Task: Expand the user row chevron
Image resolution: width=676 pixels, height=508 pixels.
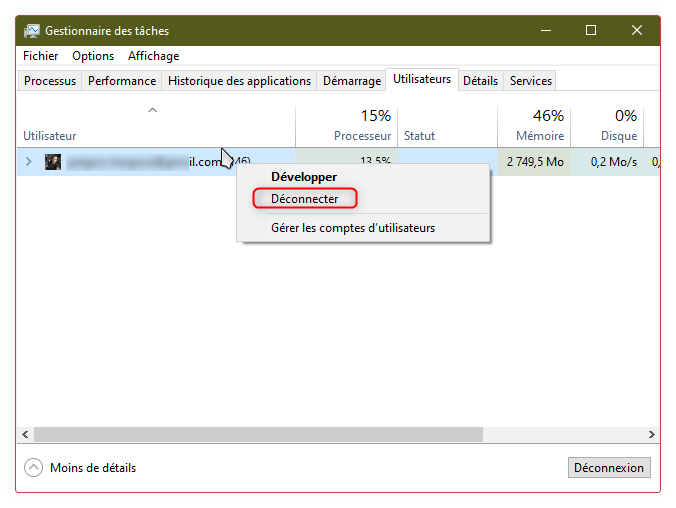Action: [x=28, y=162]
